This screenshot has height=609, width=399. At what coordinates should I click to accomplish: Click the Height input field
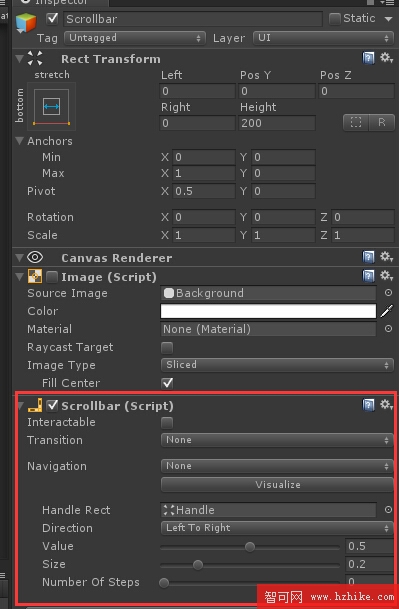277,123
